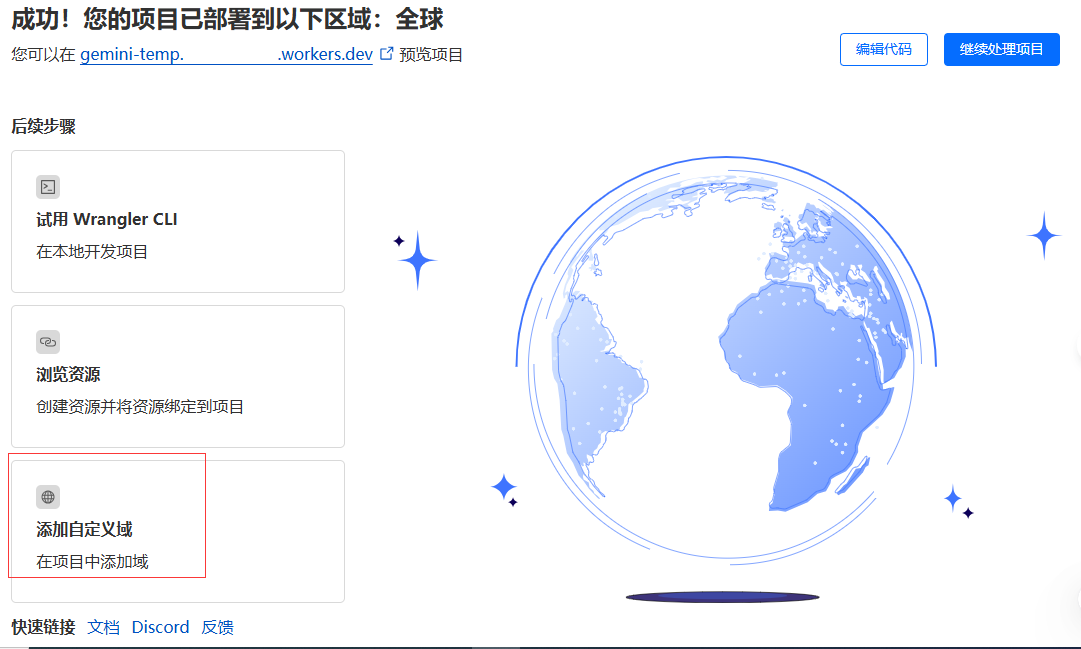Viewport: 1081px width, 649px height.
Task: Click the external link icon beside workers.dev
Action: (387, 53)
